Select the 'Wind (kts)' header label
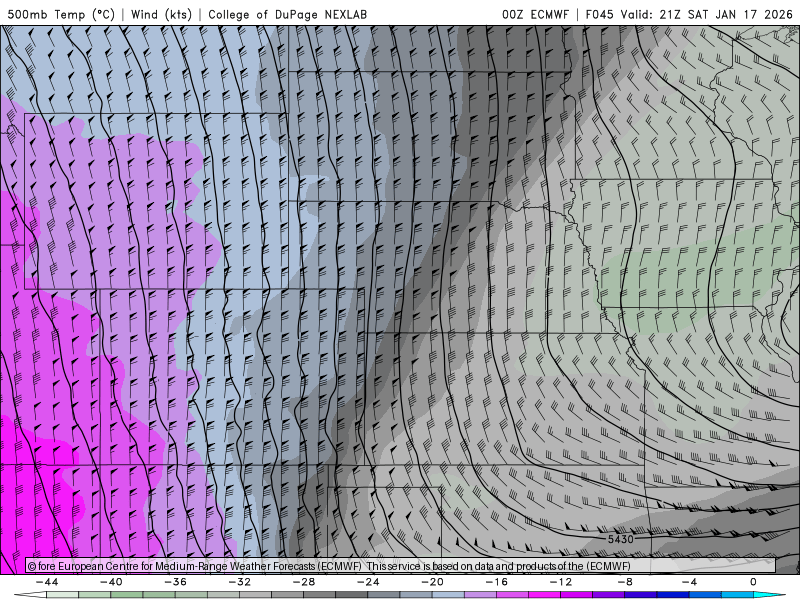The image size is (800, 600). tap(161, 14)
